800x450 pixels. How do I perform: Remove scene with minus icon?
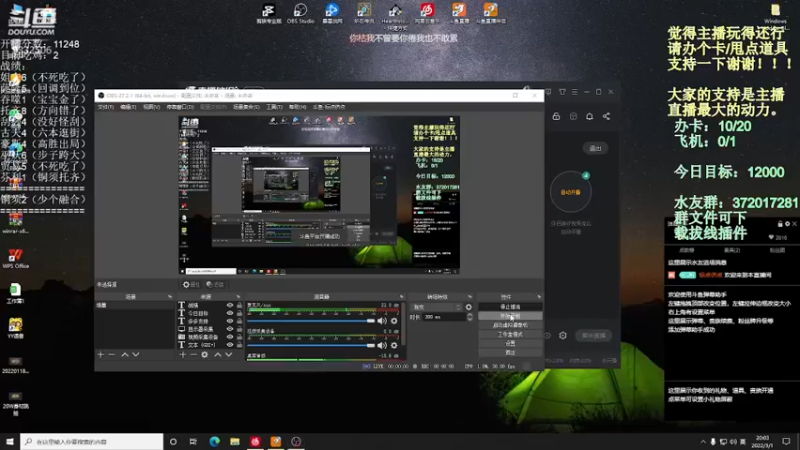point(112,355)
